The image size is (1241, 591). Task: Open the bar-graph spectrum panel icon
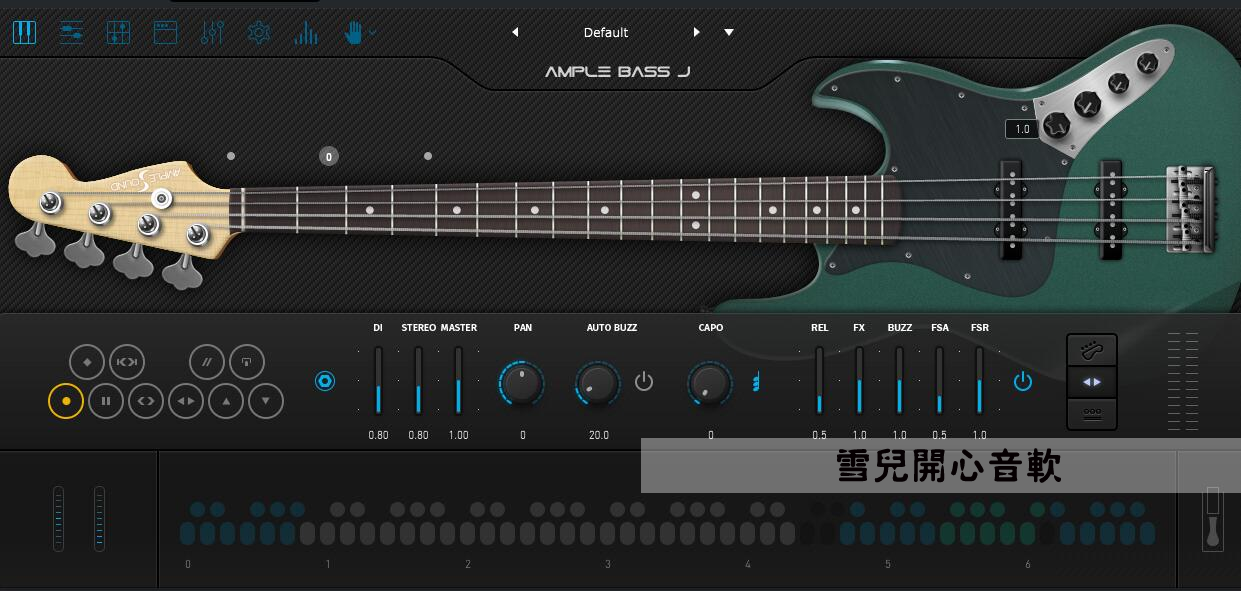point(306,33)
